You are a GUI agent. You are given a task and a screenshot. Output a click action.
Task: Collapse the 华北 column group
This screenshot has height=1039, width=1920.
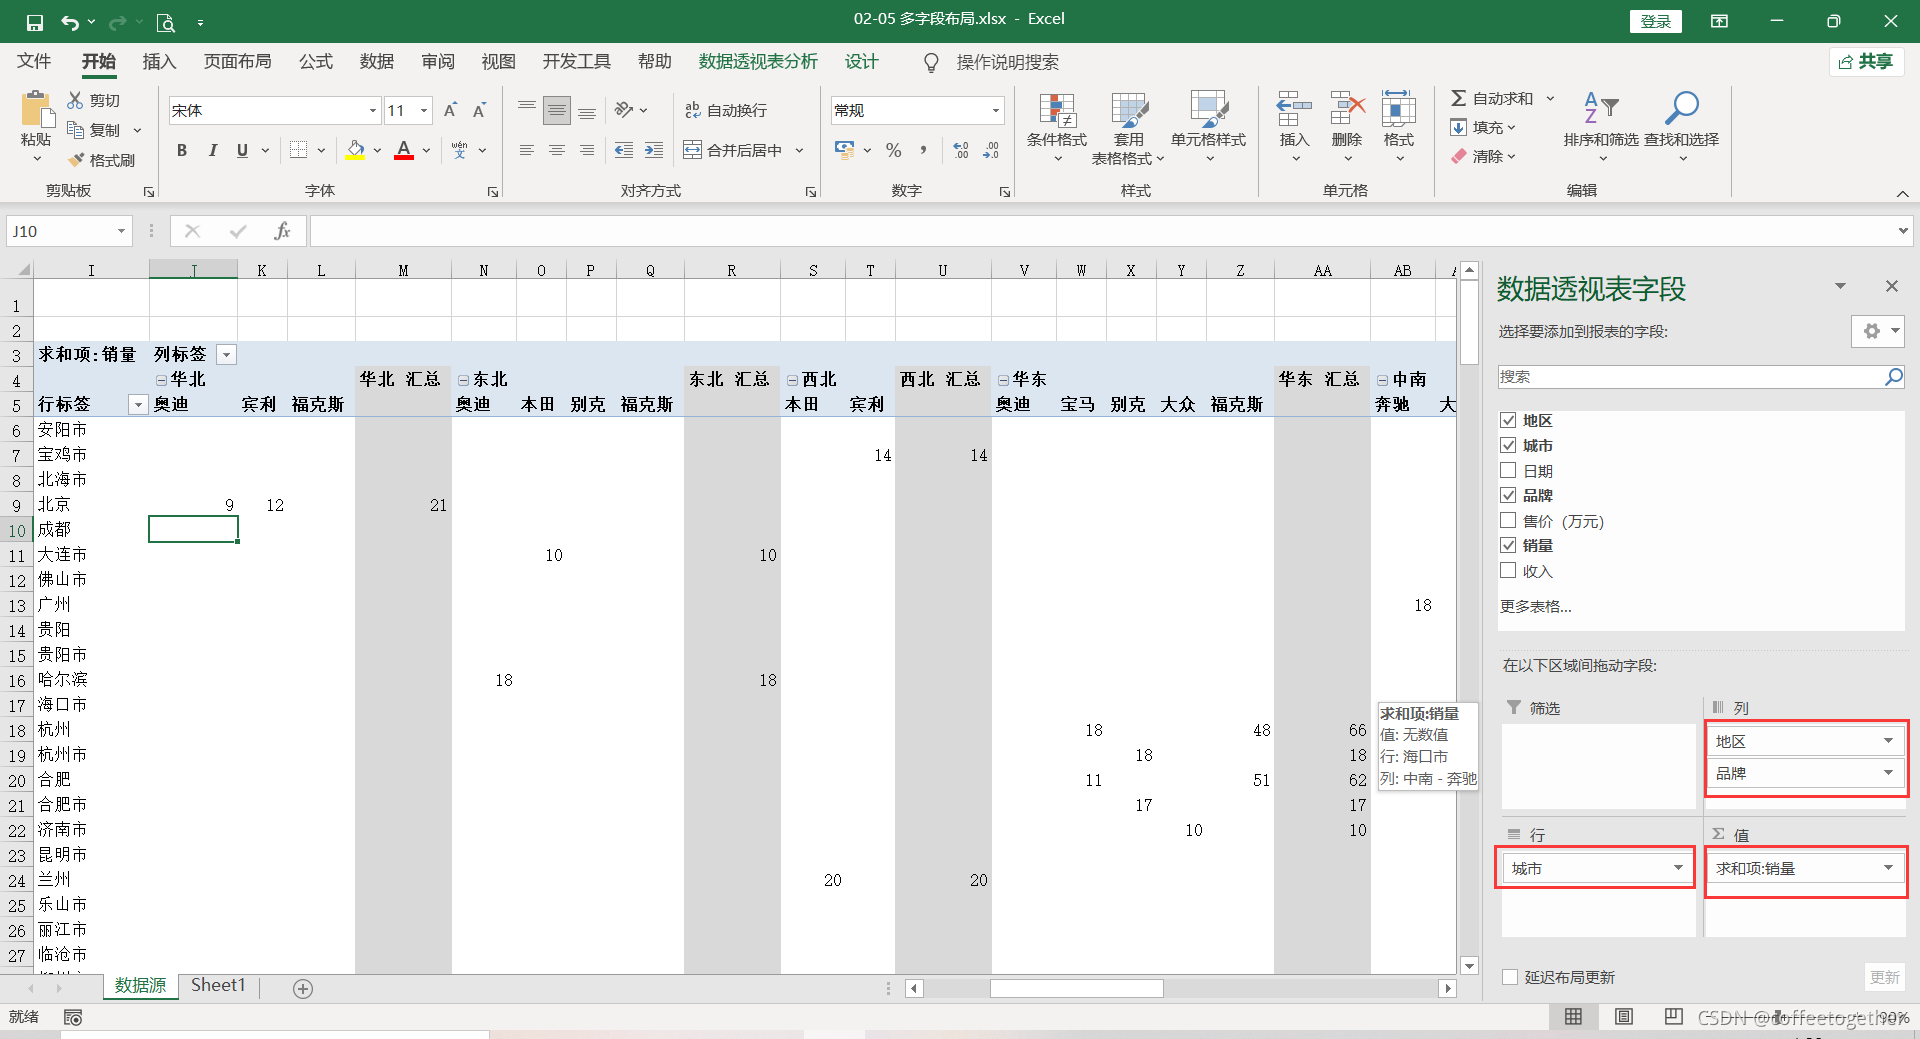[161, 380]
